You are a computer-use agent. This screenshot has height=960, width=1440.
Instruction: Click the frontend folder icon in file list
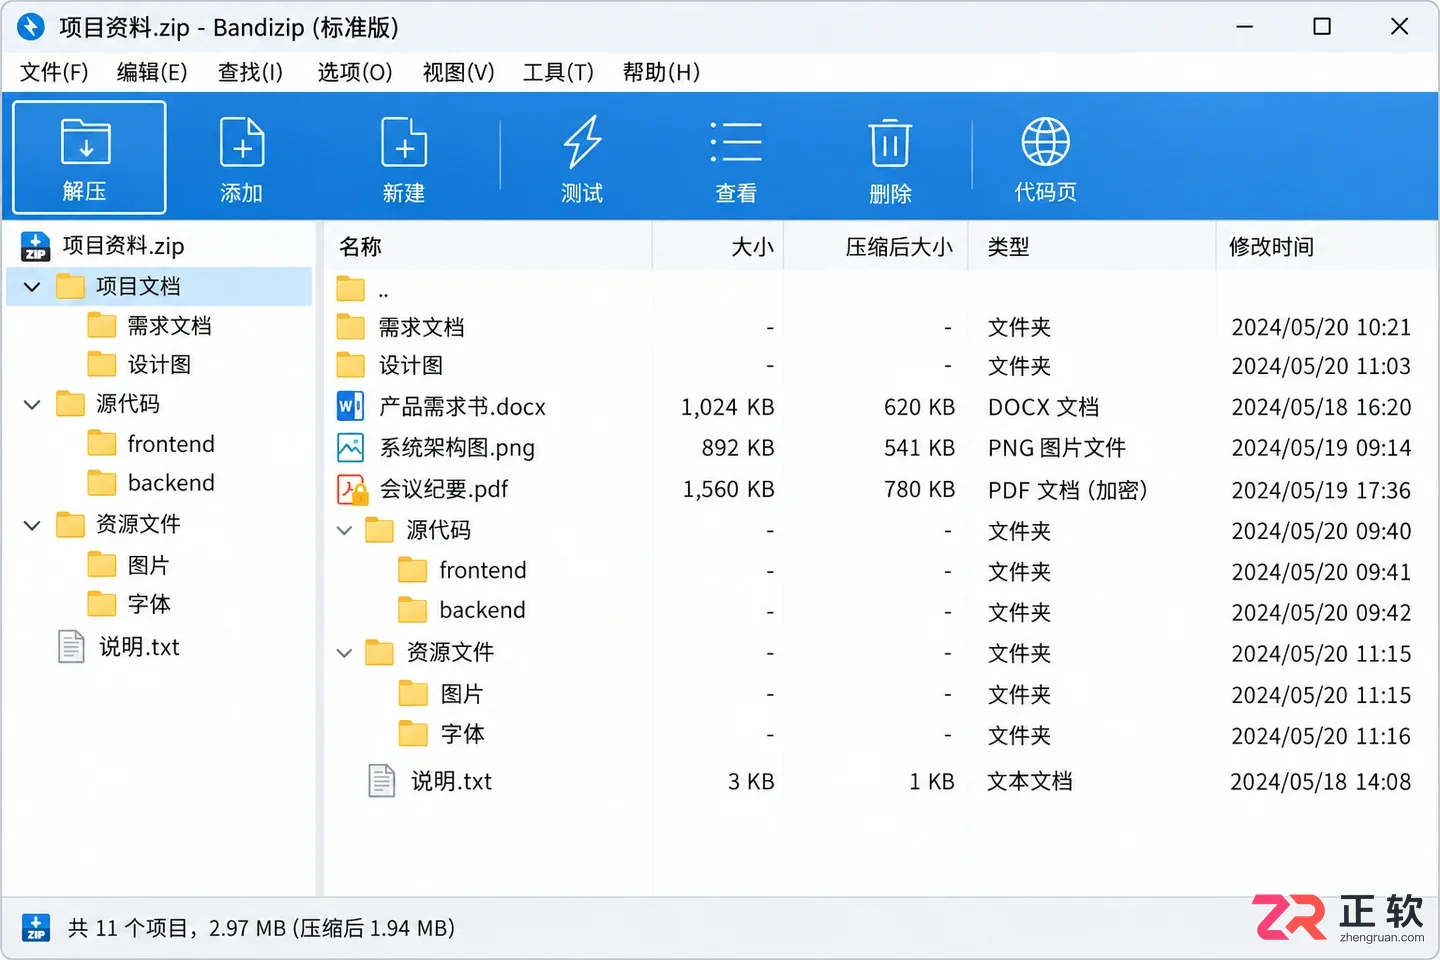coord(412,570)
